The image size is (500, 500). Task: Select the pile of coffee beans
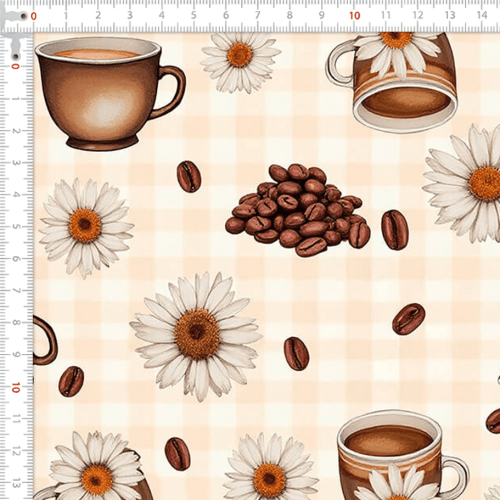point(298,210)
